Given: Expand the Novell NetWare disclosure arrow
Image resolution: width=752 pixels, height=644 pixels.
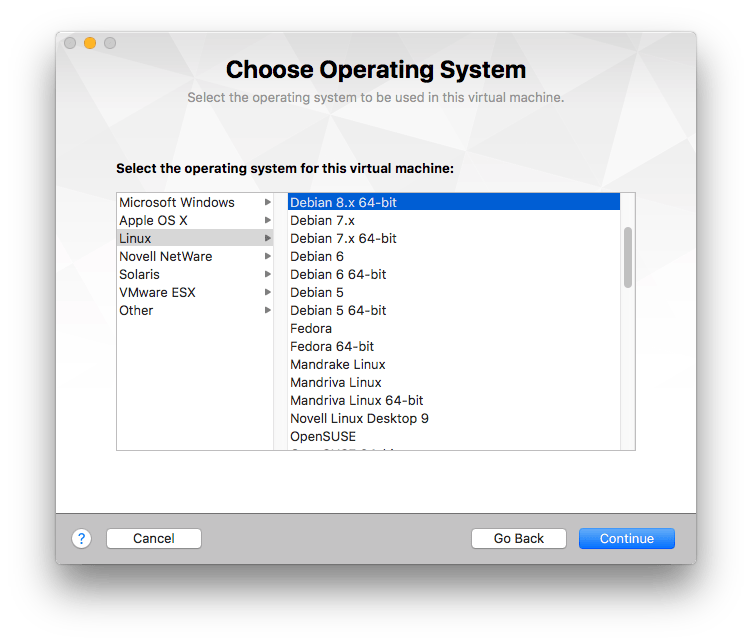Looking at the screenshot, I should tap(267, 256).
